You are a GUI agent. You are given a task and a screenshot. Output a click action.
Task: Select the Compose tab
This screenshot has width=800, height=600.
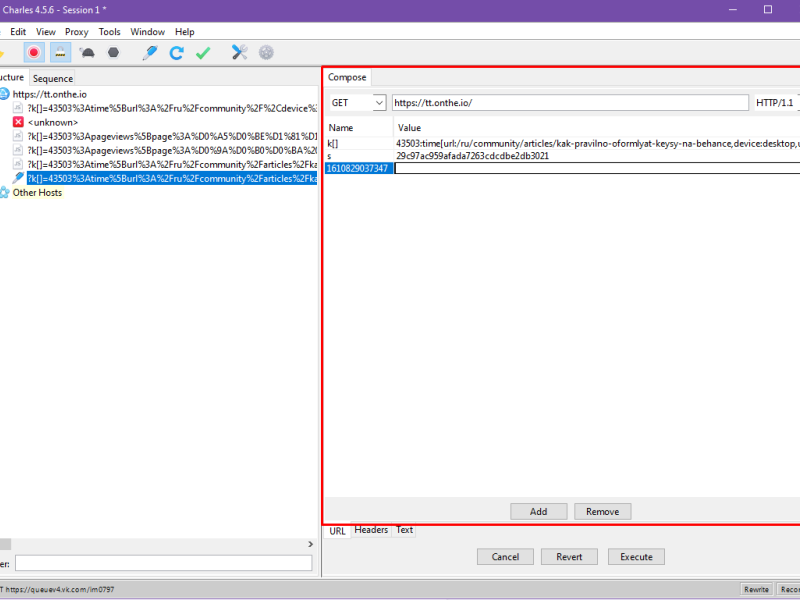[x=347, y=77]
